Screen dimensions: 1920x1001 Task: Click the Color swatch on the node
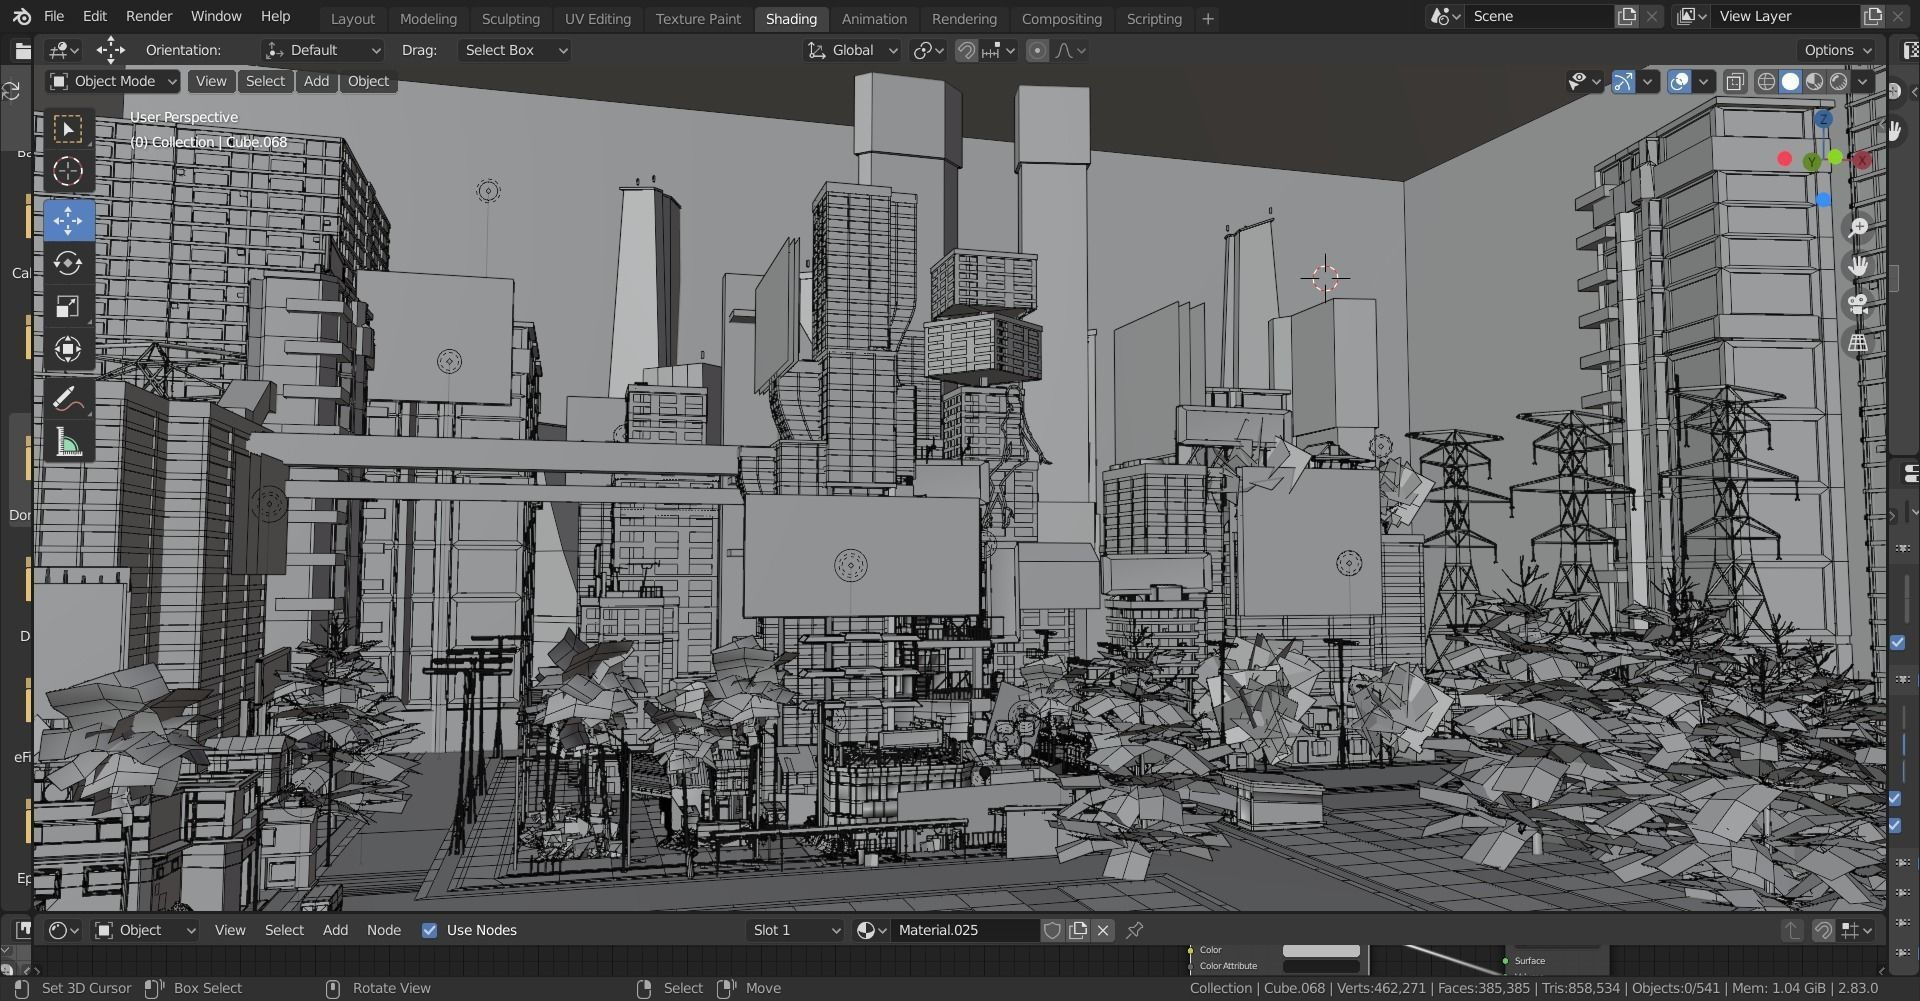[1321, 951]
